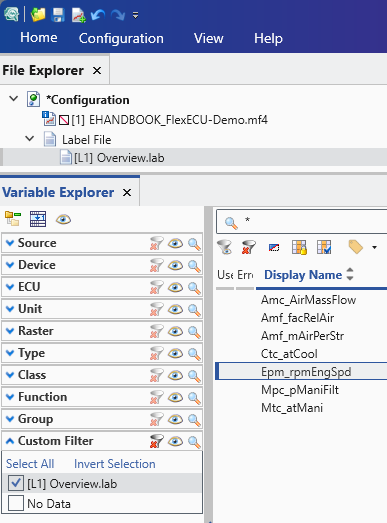Redo the last action
Screen dimensions: 387x523
click(x=117, y=15)
